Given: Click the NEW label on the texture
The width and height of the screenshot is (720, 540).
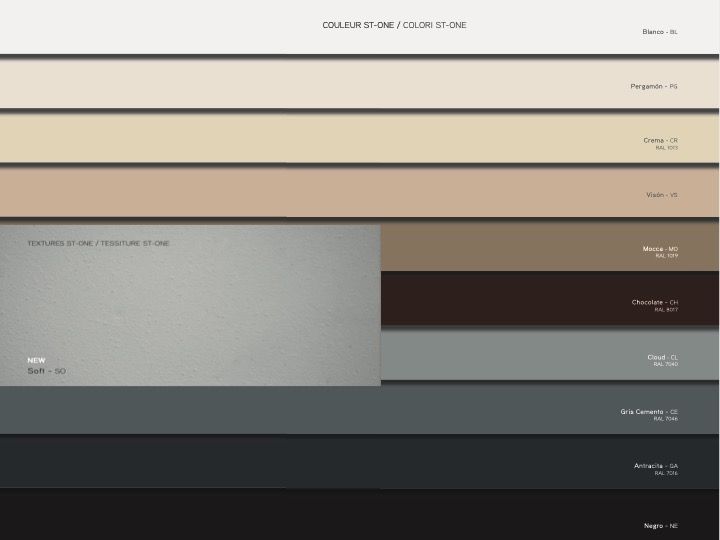Looking at the screenshot, I should (36, 360).
